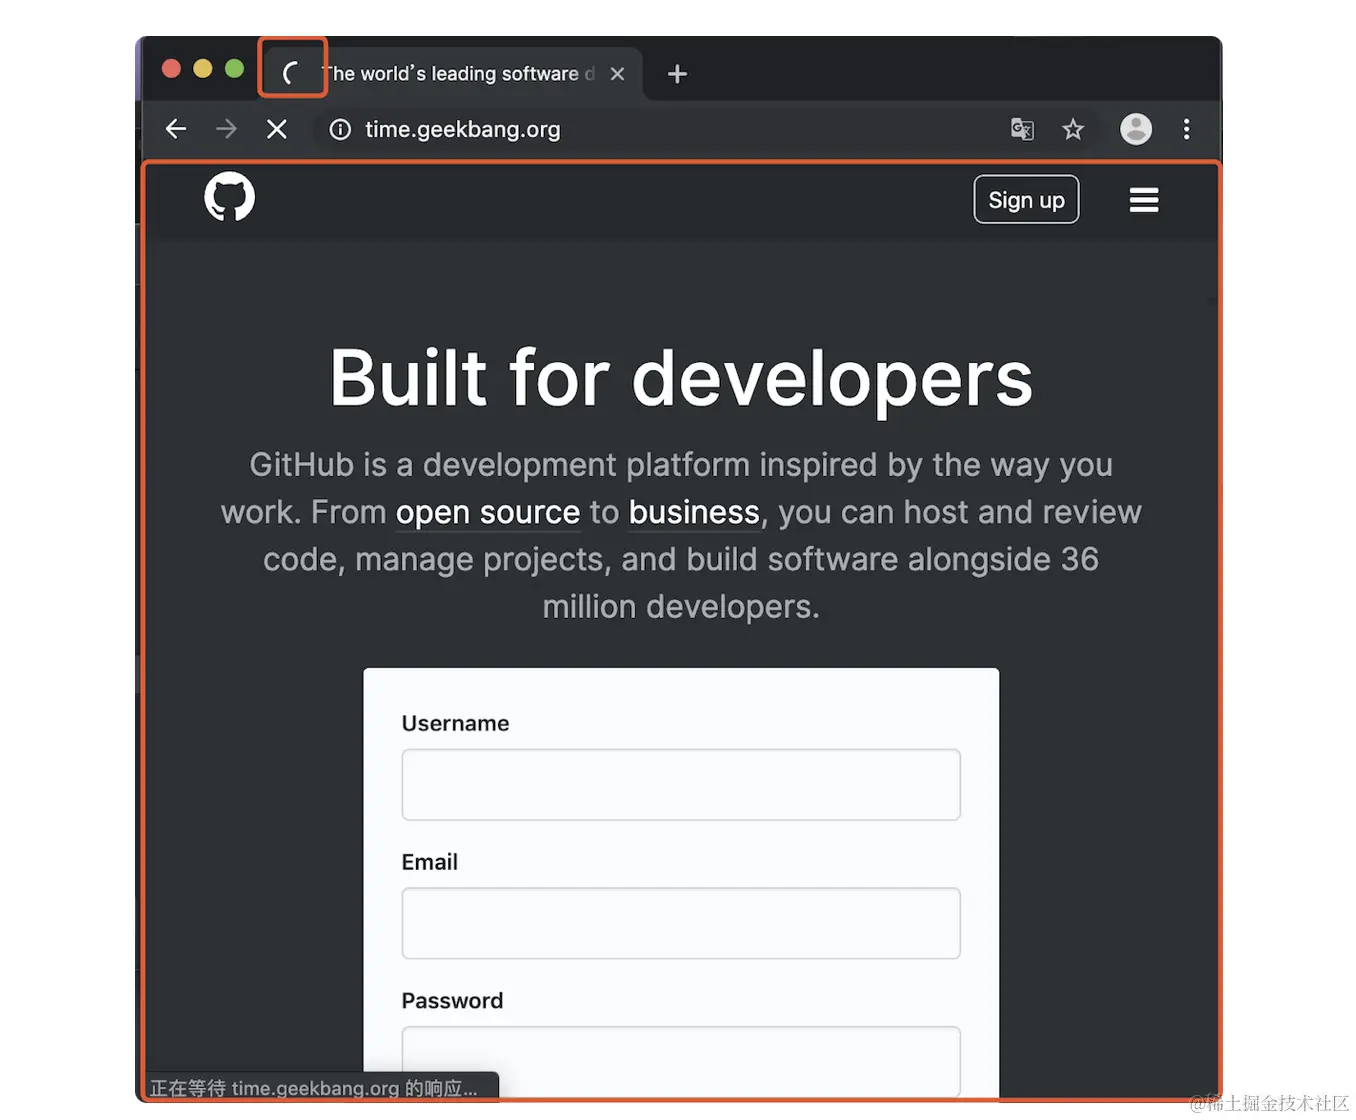Click the GitHub Octocat logo
This screenshot has width=1356, height=1120.
[x=230, y=197]
